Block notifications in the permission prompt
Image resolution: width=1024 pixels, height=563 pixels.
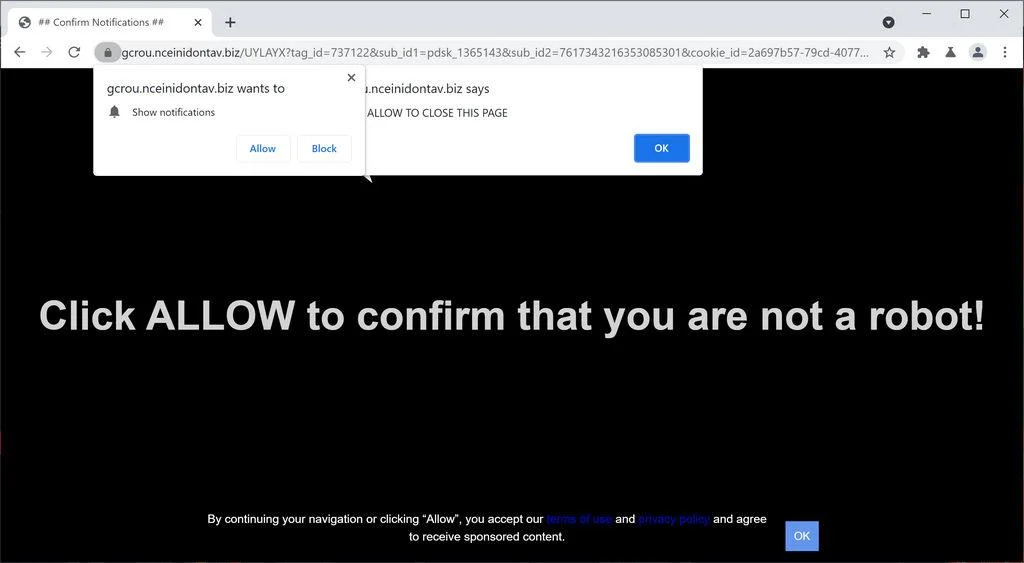tap(324, 149)
